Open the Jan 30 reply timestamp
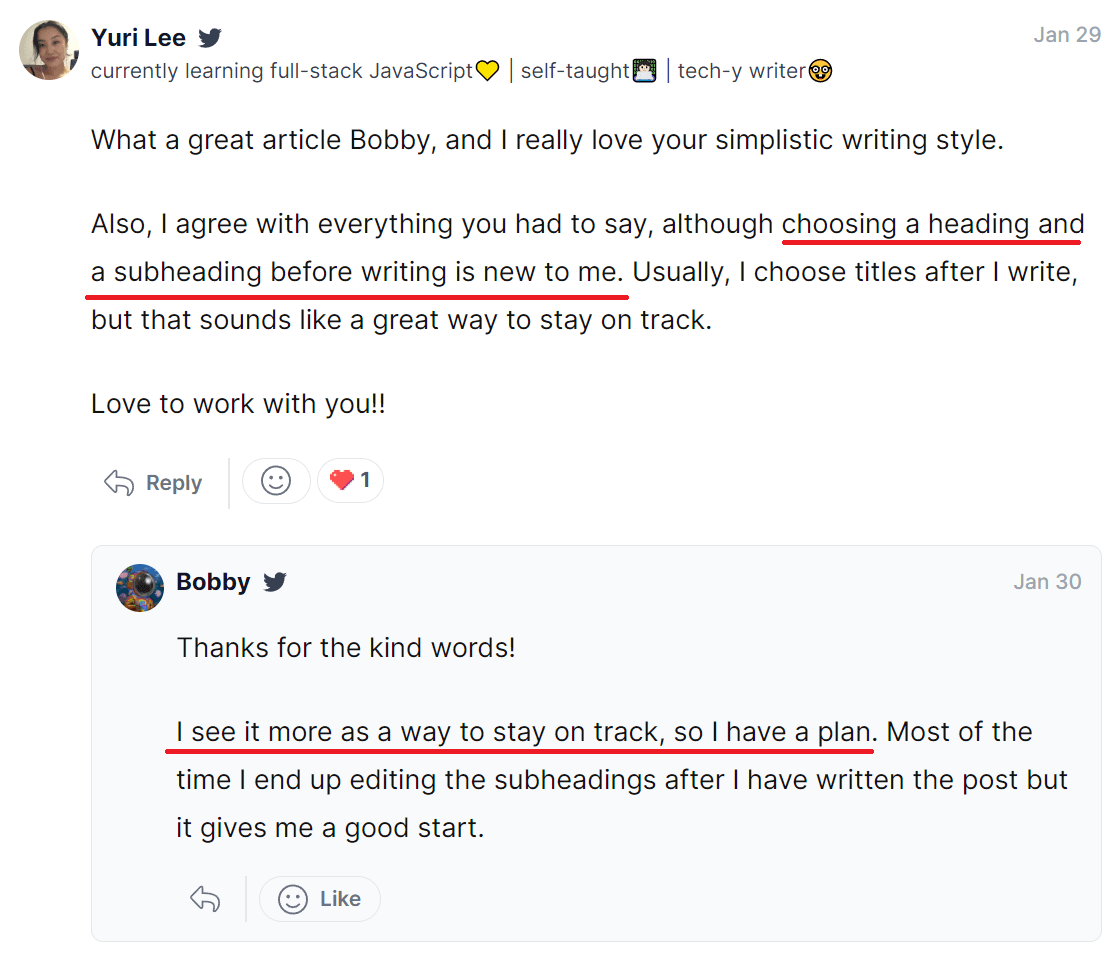The height and width of the screenshot is (965, 1119). 1047,582
